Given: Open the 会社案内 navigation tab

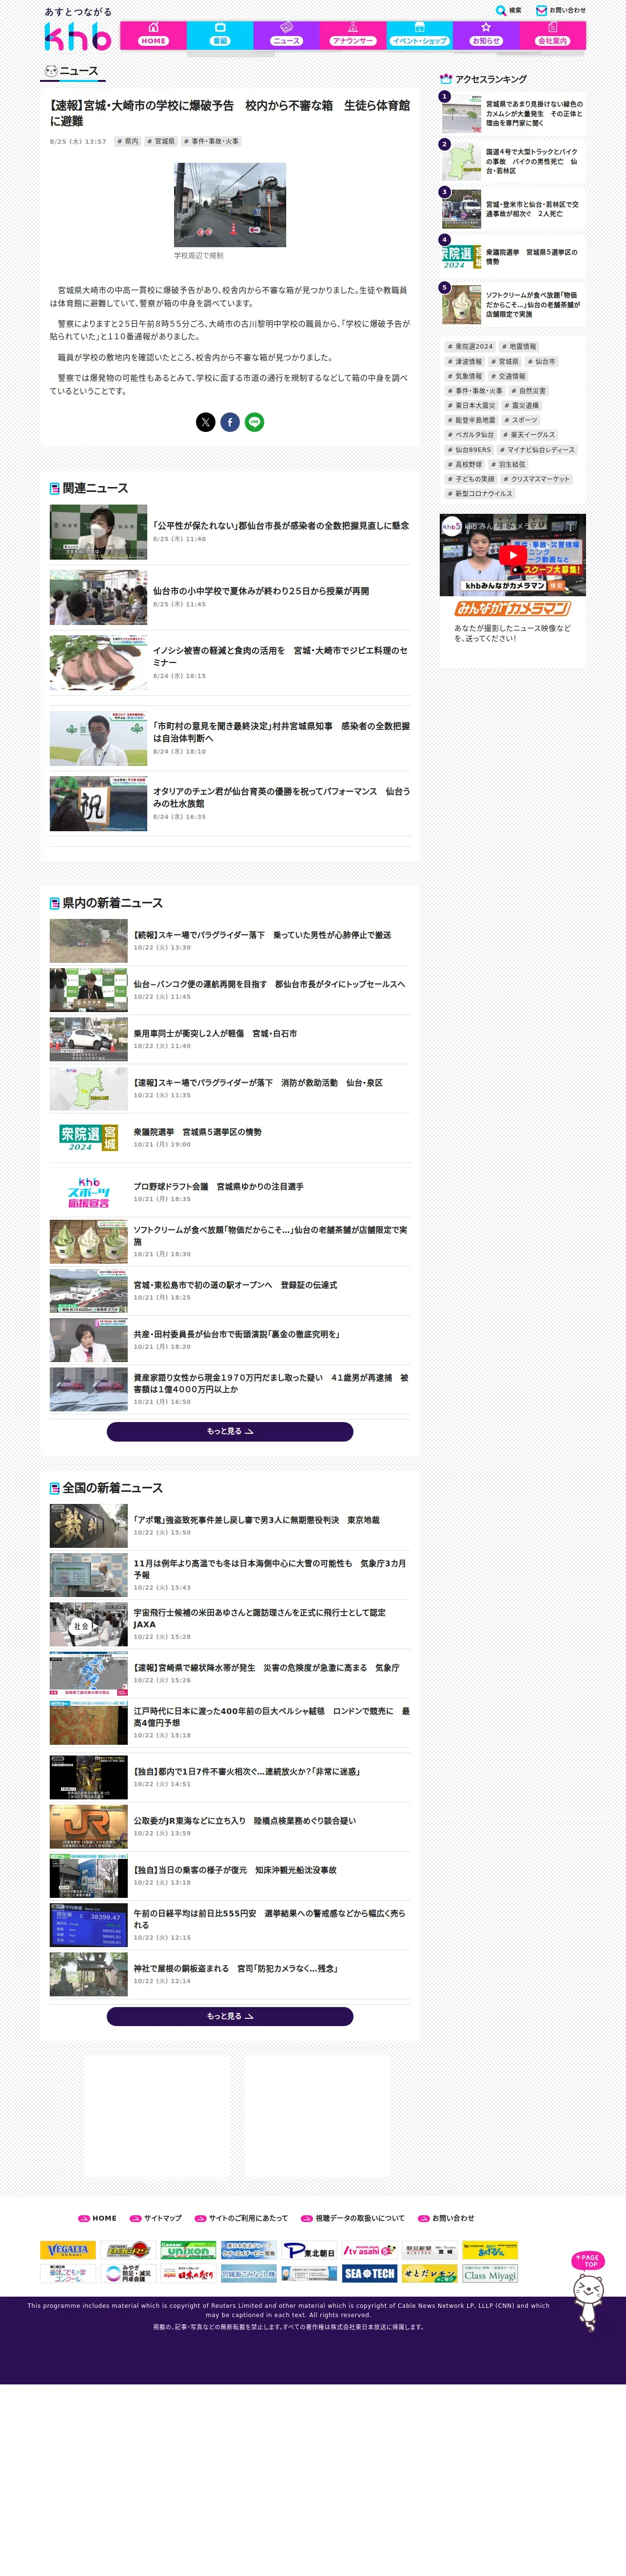Looking at the screenshot, I should coord(552,35).
